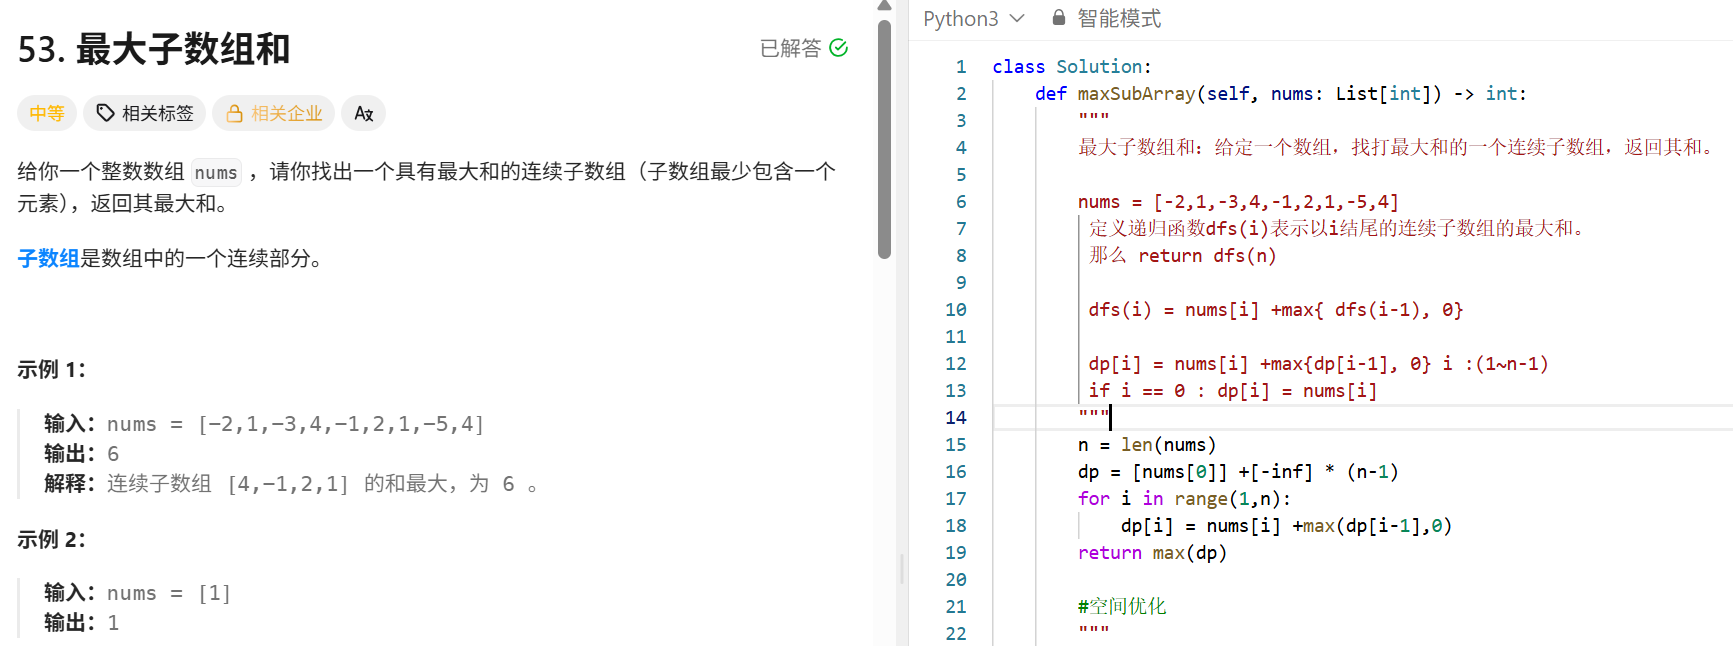Click line number 1 in the editor gutter

(961, 67)
